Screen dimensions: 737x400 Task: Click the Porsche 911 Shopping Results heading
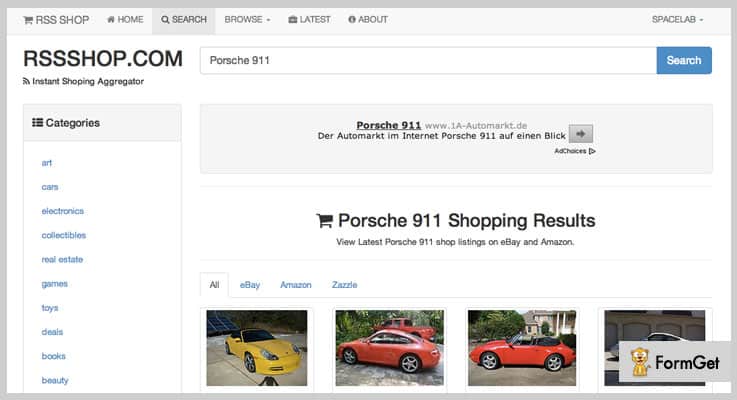pos(456,220)
